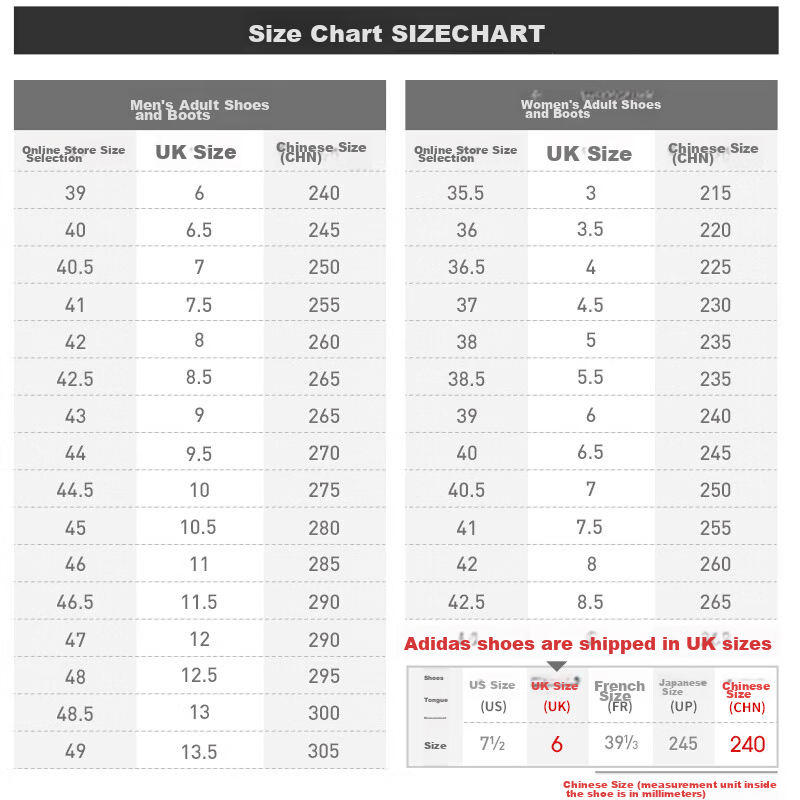This screenshot has width=800, height=800.
Task: Click women's Chinese size 215 cell
Action: (x=715, y=193)
